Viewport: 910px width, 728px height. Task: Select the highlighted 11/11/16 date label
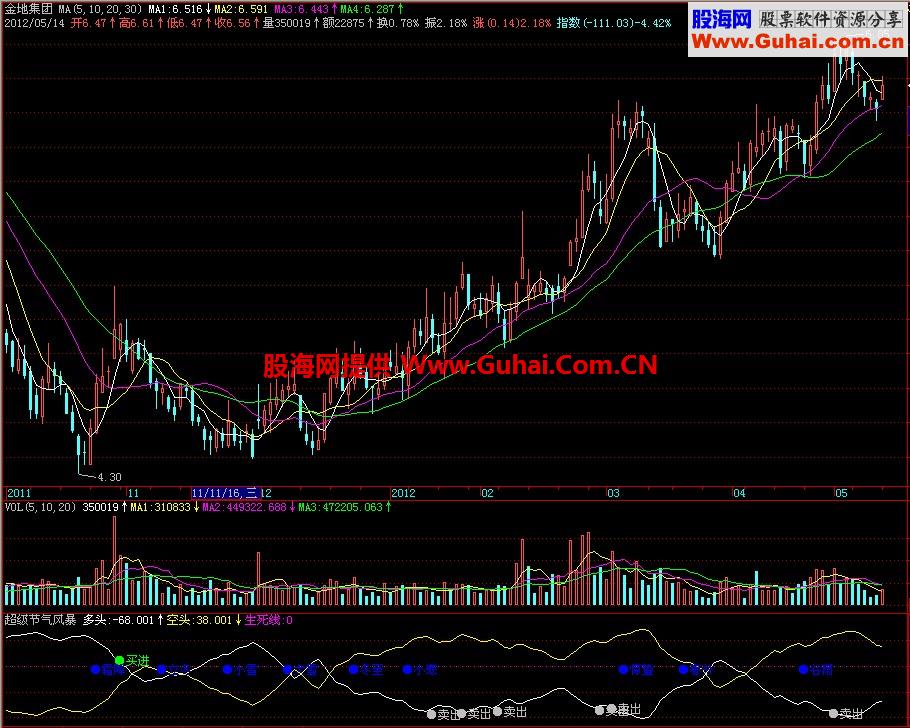point(225,493)
